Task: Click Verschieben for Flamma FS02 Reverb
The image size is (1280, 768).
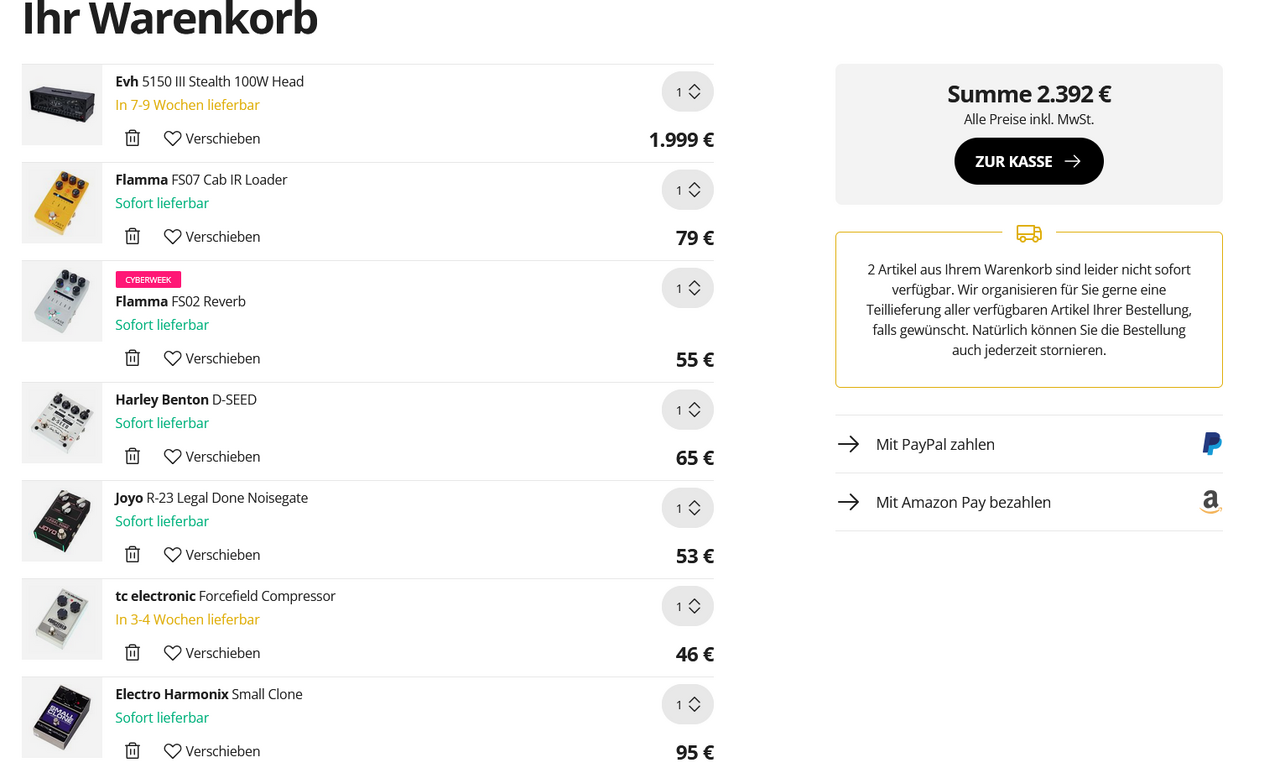Action: pyautogui.click(x=212, y=358)
